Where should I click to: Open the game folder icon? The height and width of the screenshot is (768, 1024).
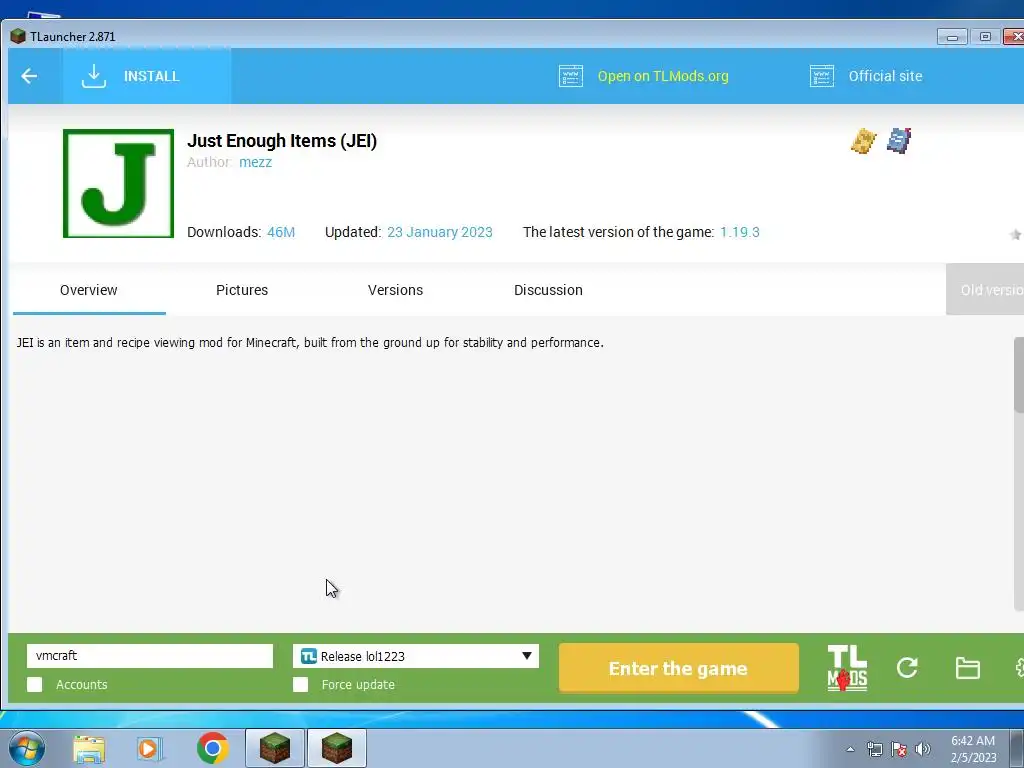pos(967,668)
